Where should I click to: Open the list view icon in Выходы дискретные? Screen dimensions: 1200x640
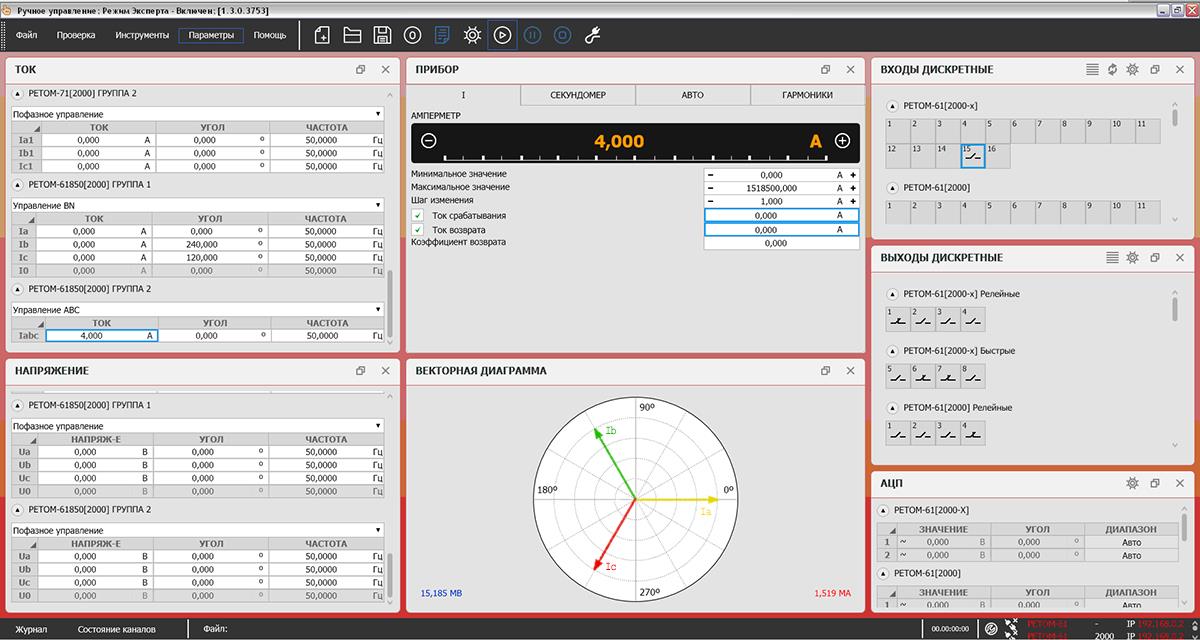pyautogui.click(x=1112, y=258)
